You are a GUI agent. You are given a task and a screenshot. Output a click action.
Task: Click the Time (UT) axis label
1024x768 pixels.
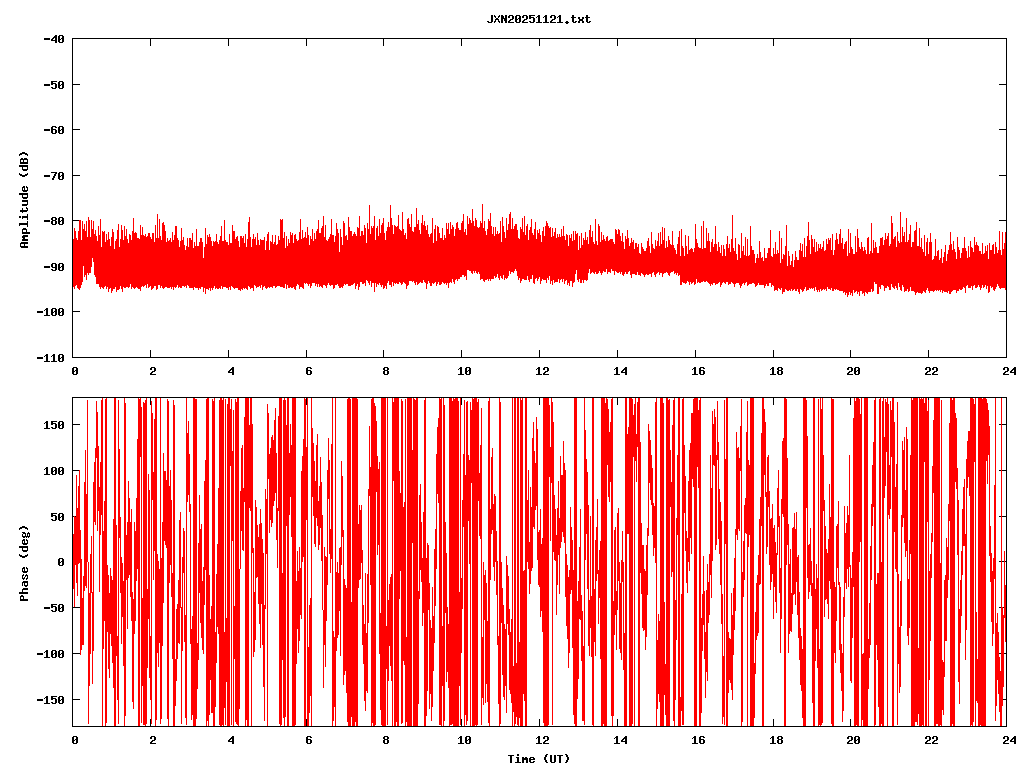538,759
